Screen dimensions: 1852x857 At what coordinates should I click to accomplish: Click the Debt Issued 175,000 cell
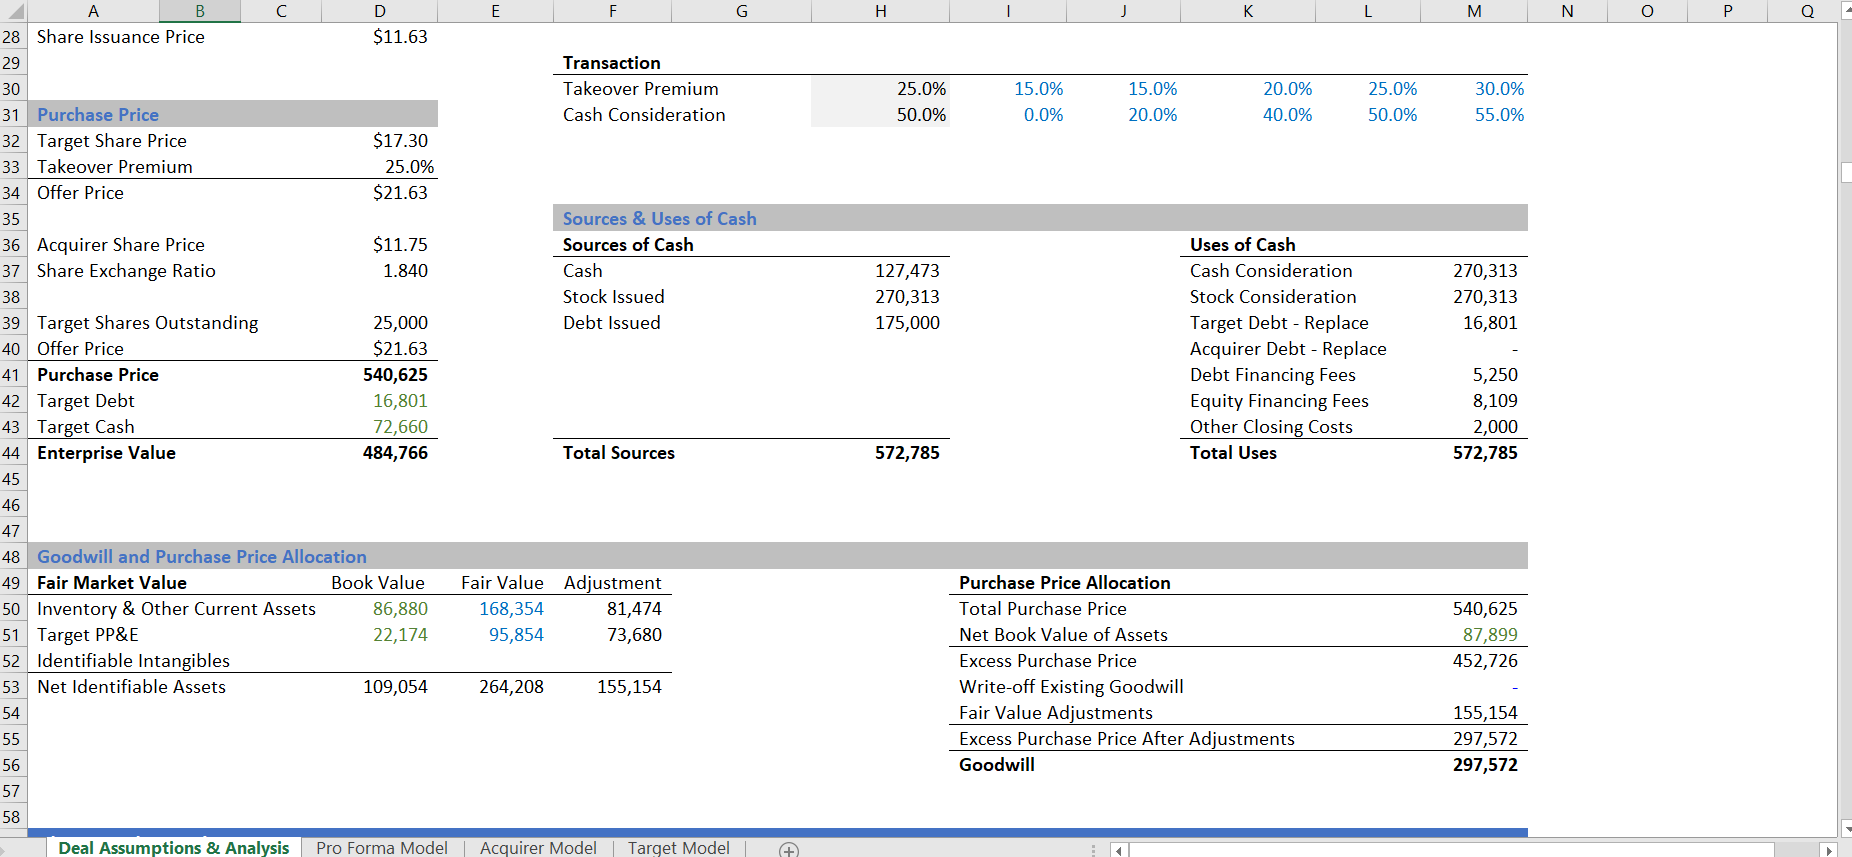tap(906, 323)
